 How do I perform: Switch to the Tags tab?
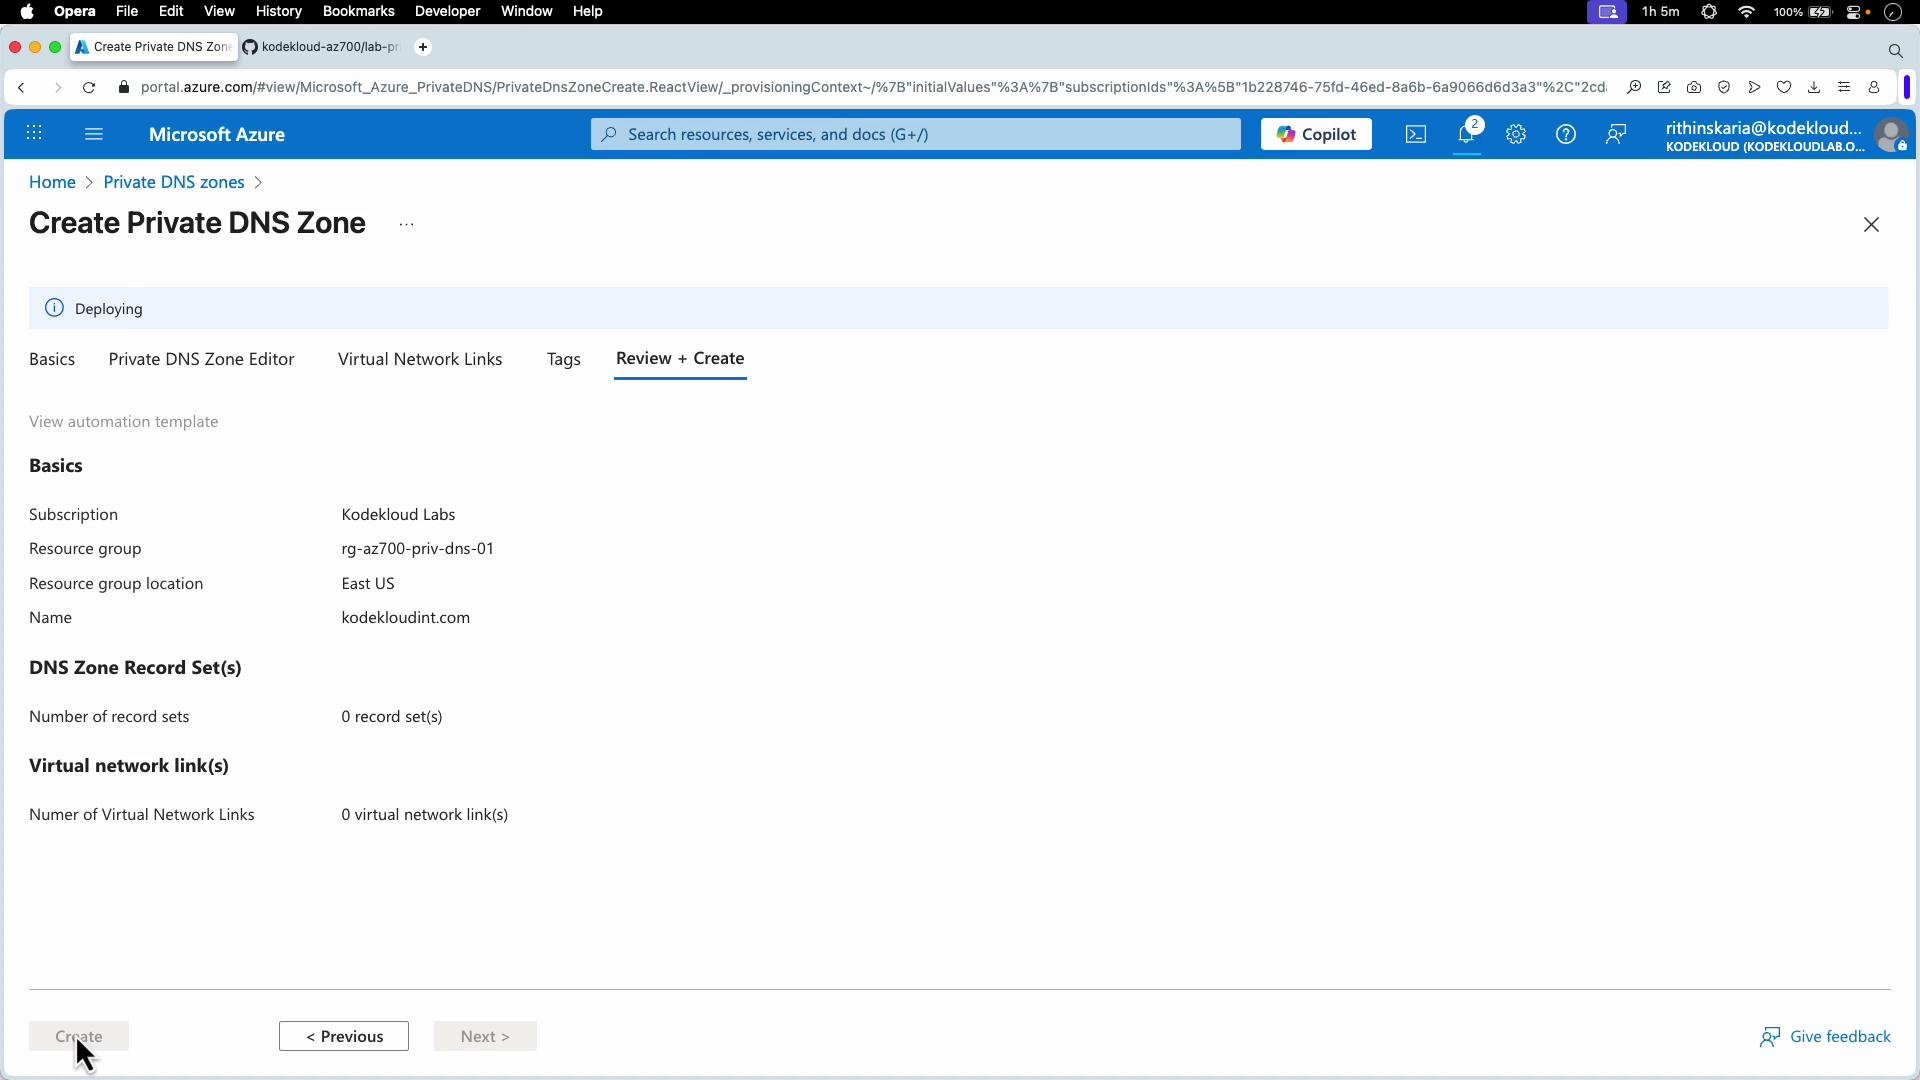coord(564,359)
